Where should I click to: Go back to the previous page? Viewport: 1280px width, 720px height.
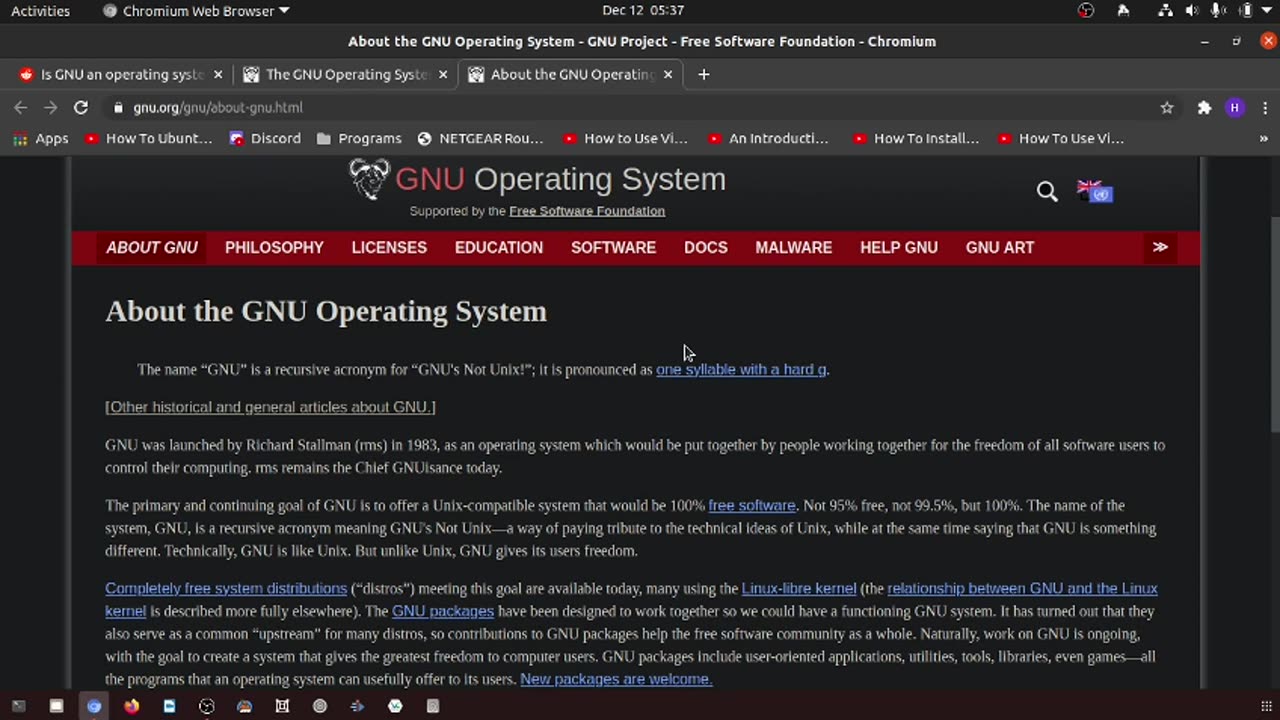(x=21, y=107)
